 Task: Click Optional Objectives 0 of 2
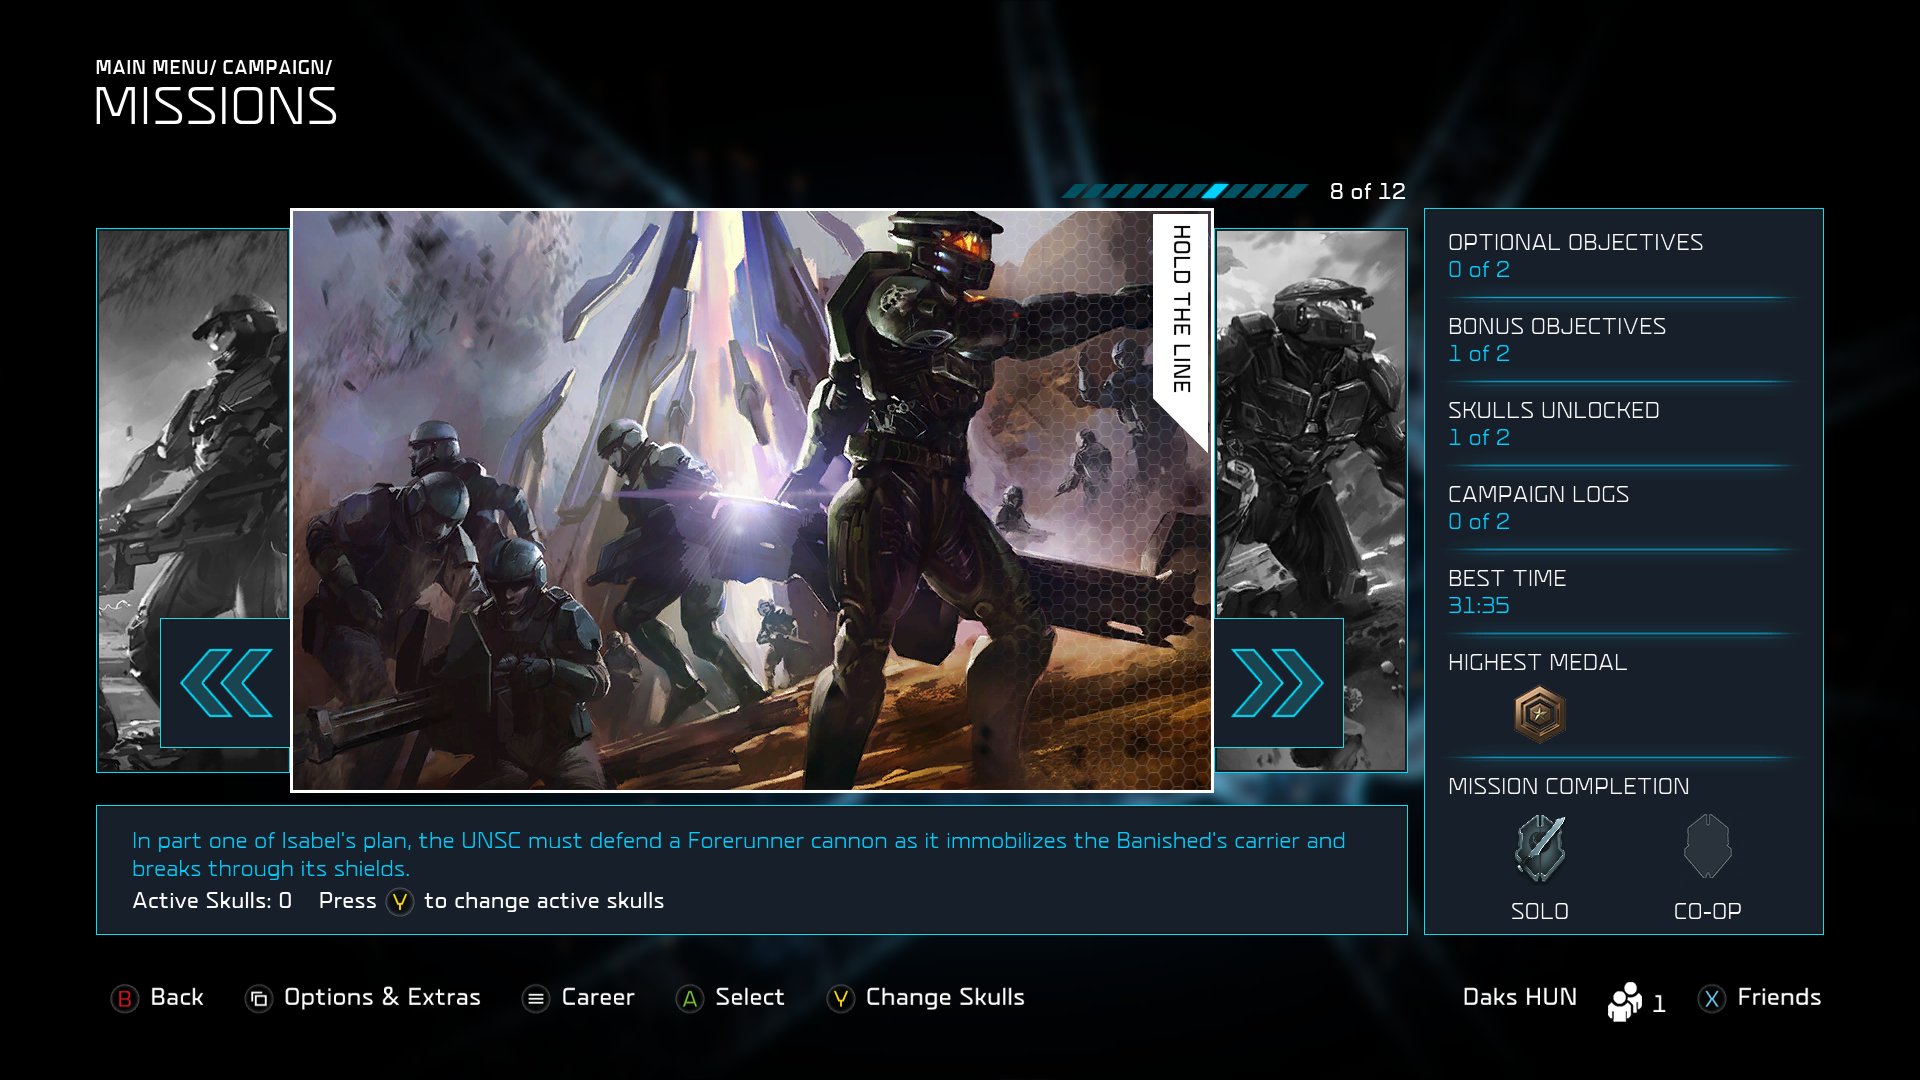[x=1575, y=256]
